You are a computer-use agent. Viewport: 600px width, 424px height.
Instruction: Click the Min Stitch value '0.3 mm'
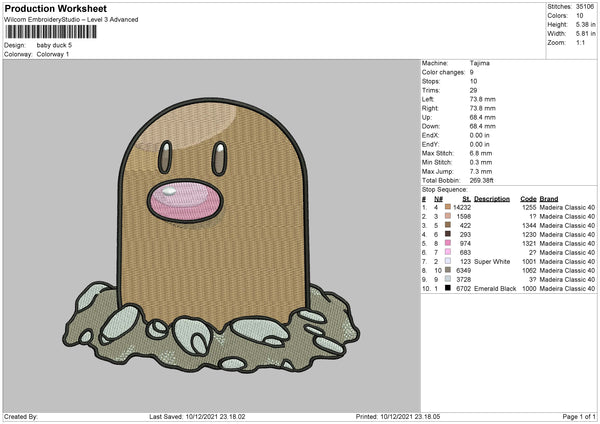pos(481,162)
